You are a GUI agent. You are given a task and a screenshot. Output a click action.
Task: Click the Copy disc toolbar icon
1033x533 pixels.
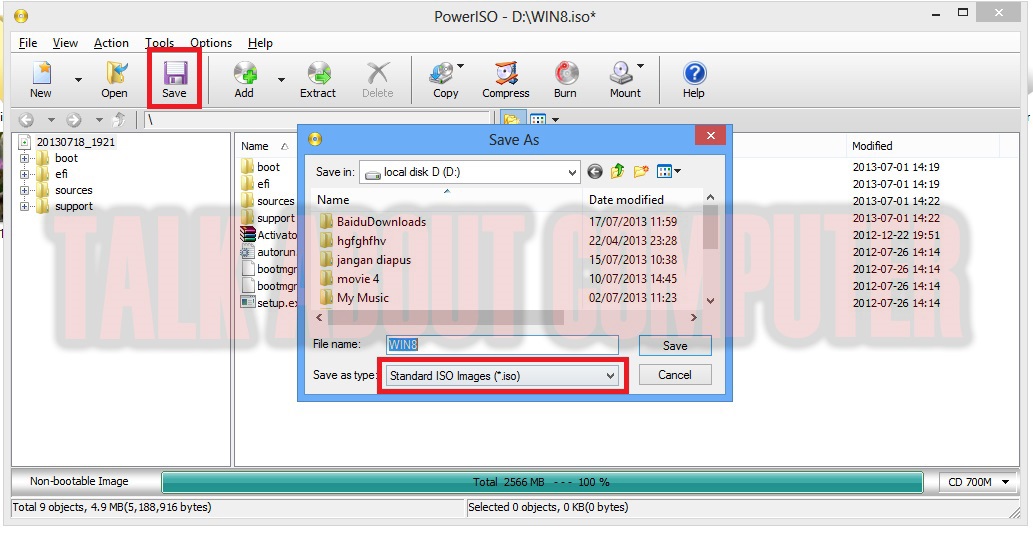(446, 80)
